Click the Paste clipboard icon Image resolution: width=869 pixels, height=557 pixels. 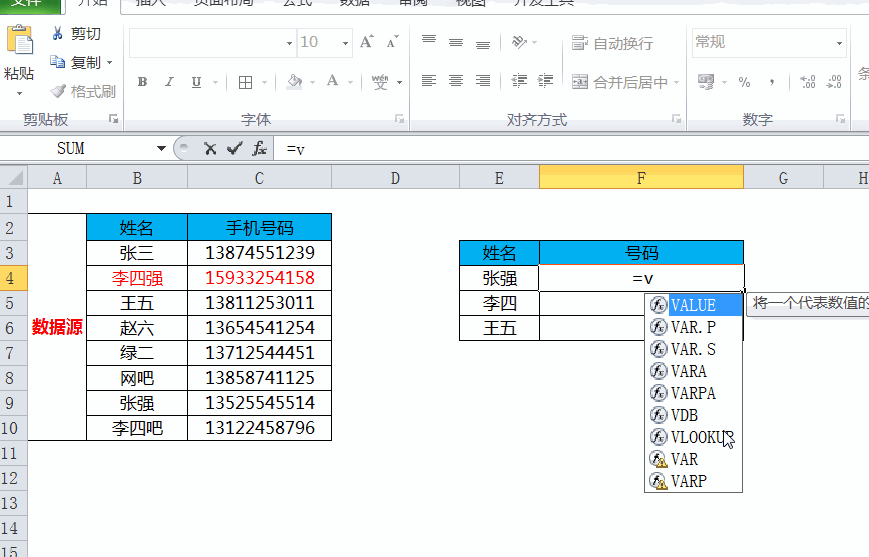[20, 40]
